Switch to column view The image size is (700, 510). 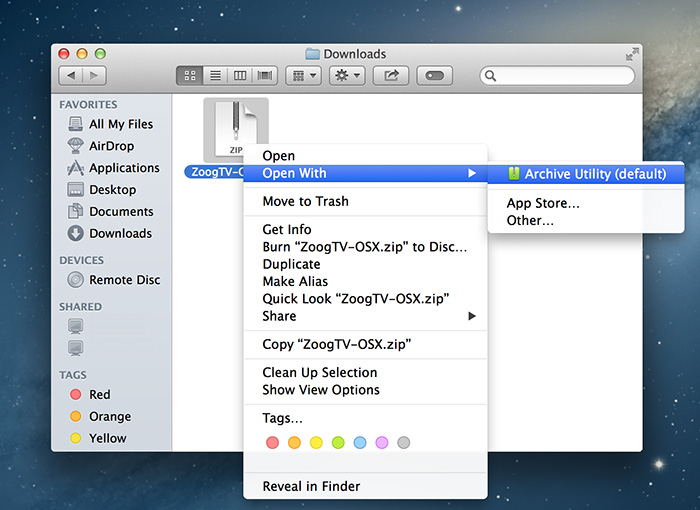coord(240,75)
